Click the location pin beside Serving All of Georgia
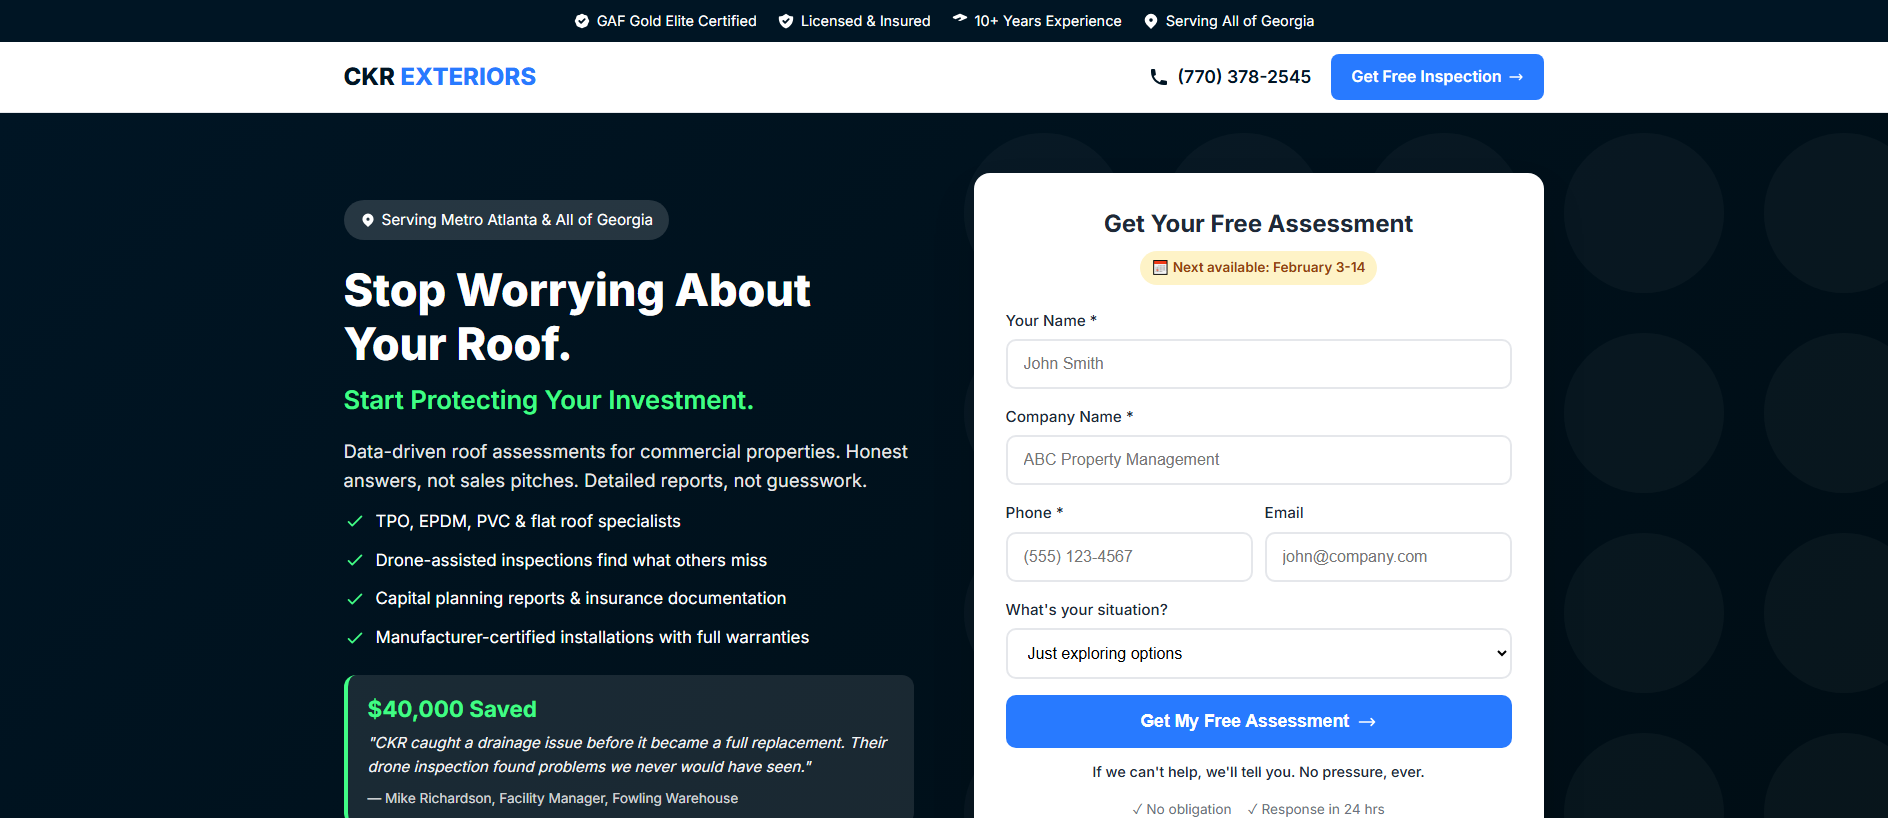The image size is (1888, 818). [1151, 21]
